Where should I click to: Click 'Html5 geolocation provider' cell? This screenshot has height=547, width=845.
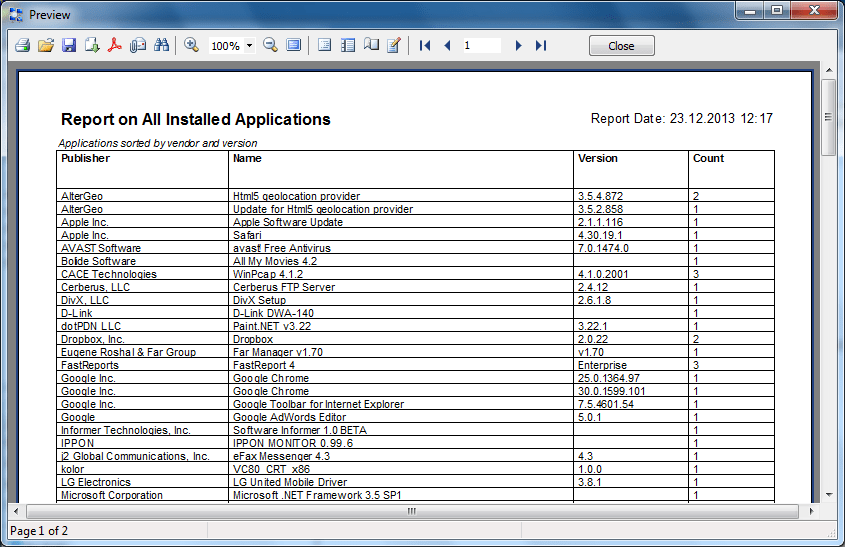pyautogui.click(x=401, y=196)
